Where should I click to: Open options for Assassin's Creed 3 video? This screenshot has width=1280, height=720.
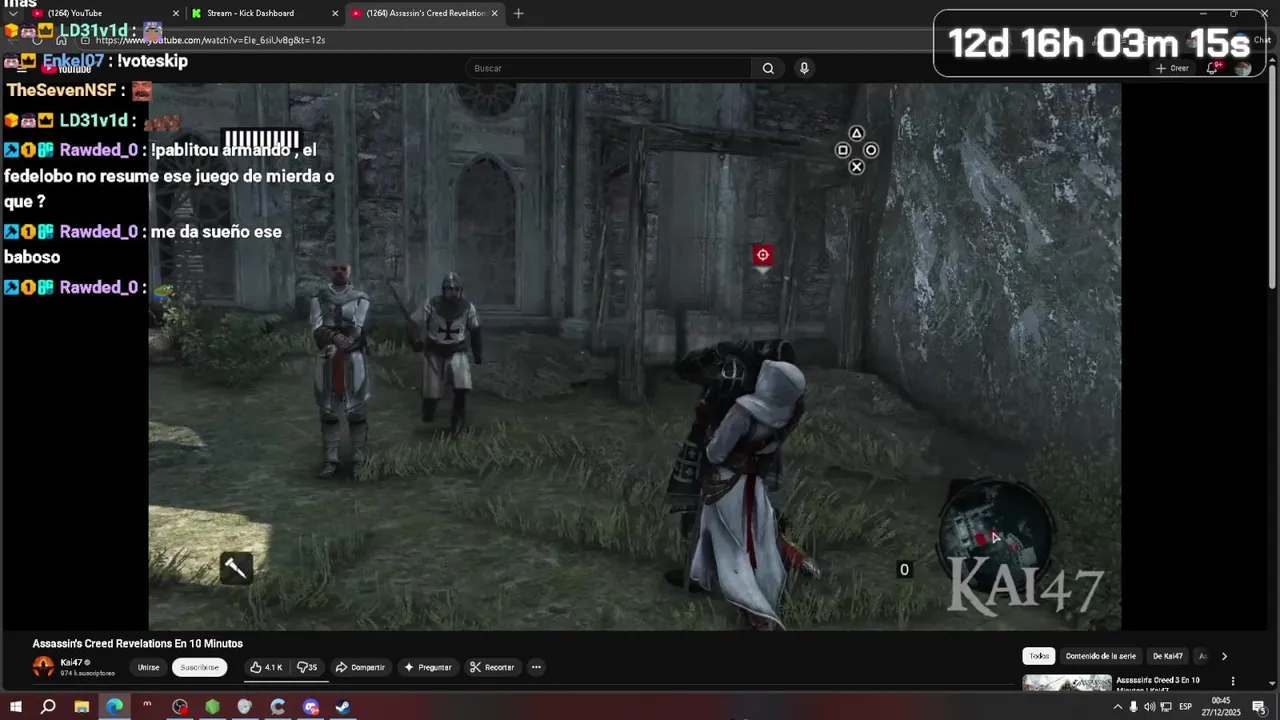[1233, 681]
